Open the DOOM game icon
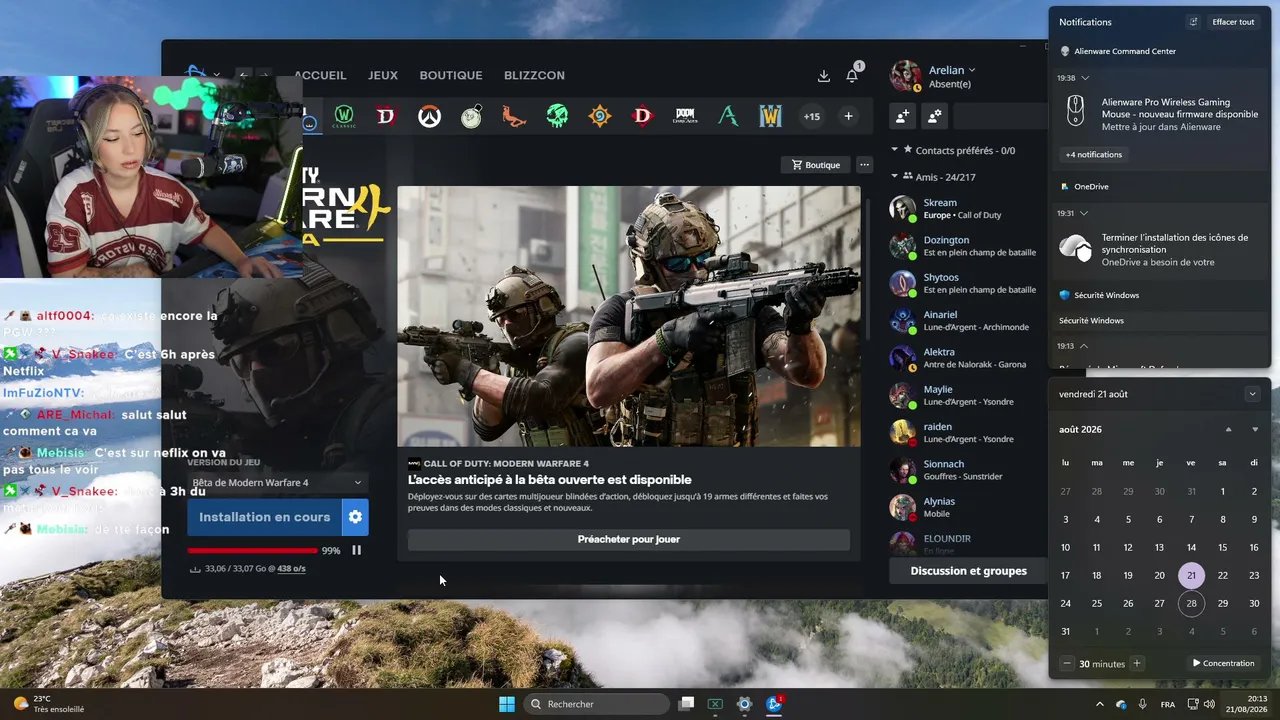Screen dimensions: 1280x720 tap(685, 116)
